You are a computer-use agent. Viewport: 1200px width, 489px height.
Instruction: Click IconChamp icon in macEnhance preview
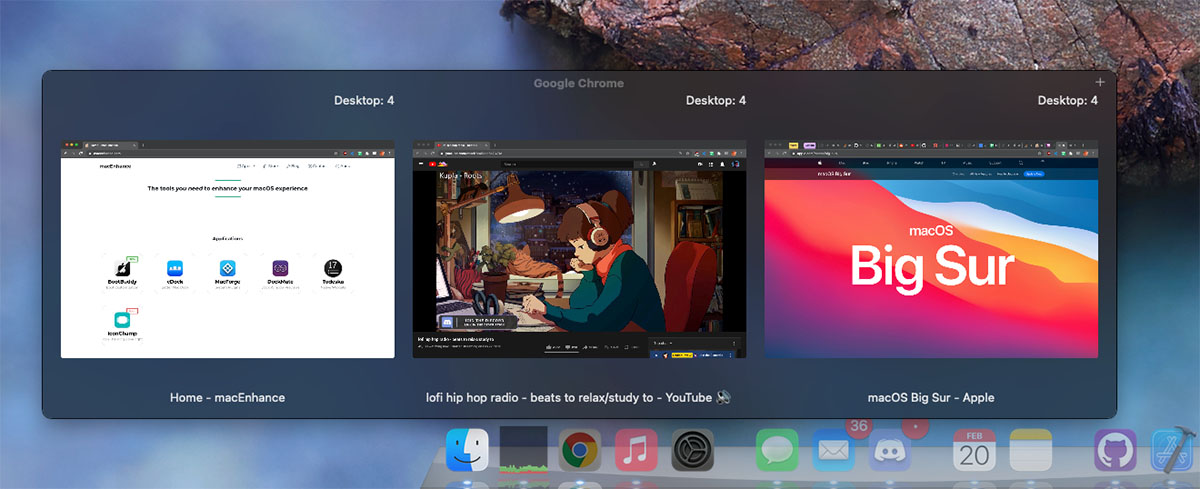pos(122,319)
